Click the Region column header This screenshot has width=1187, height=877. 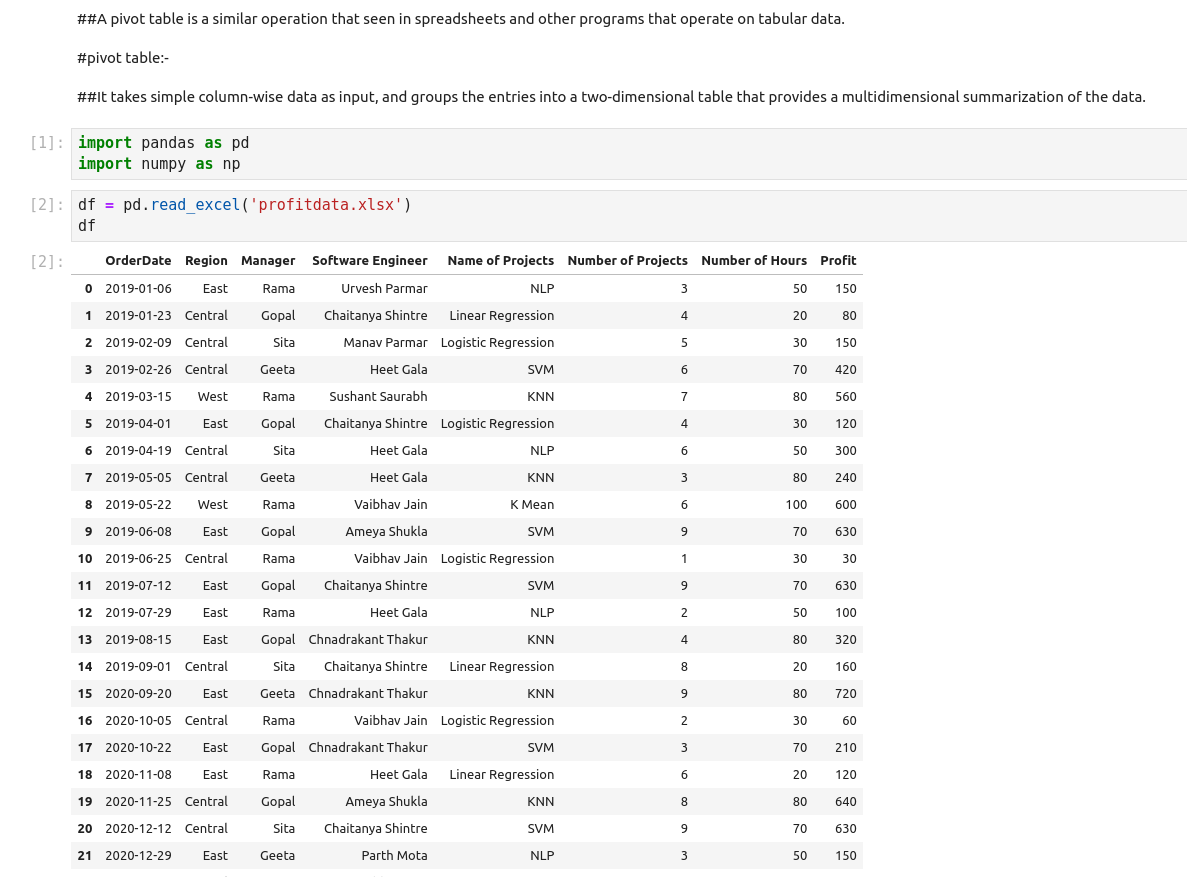click(x=206, y=261)
